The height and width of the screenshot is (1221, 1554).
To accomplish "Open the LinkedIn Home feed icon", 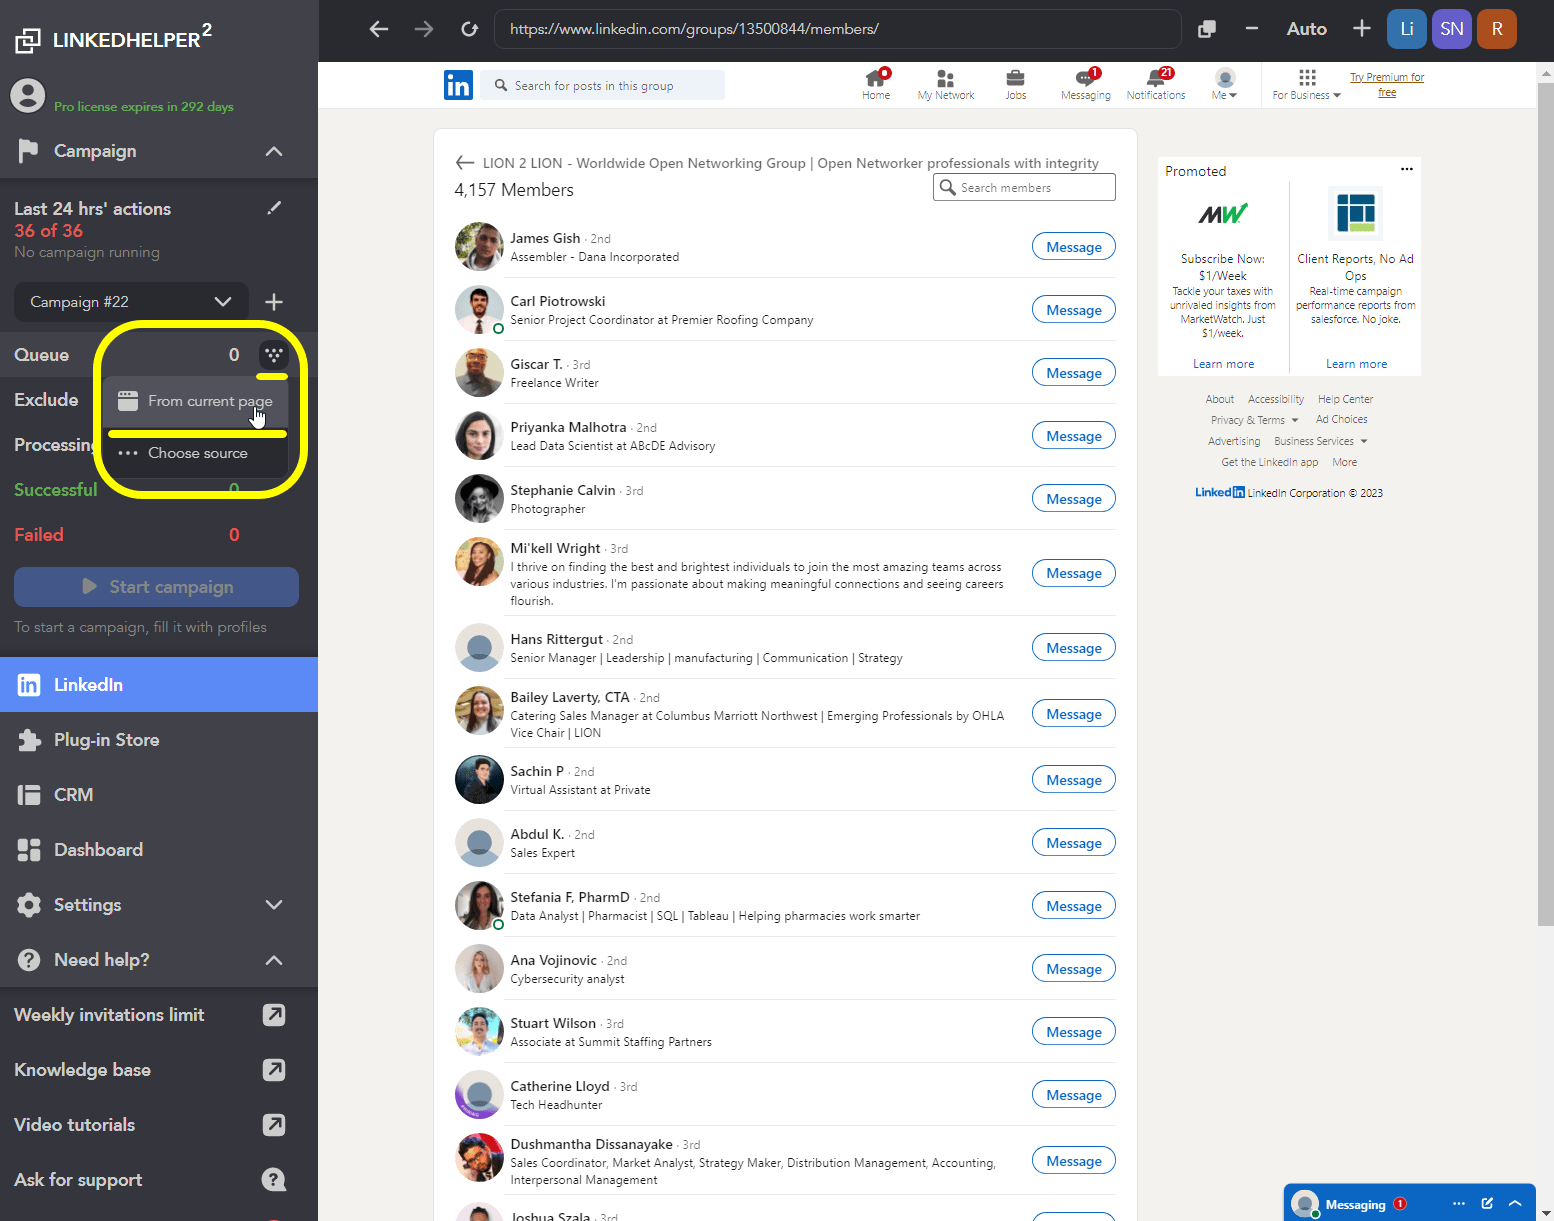I will 876,78.
